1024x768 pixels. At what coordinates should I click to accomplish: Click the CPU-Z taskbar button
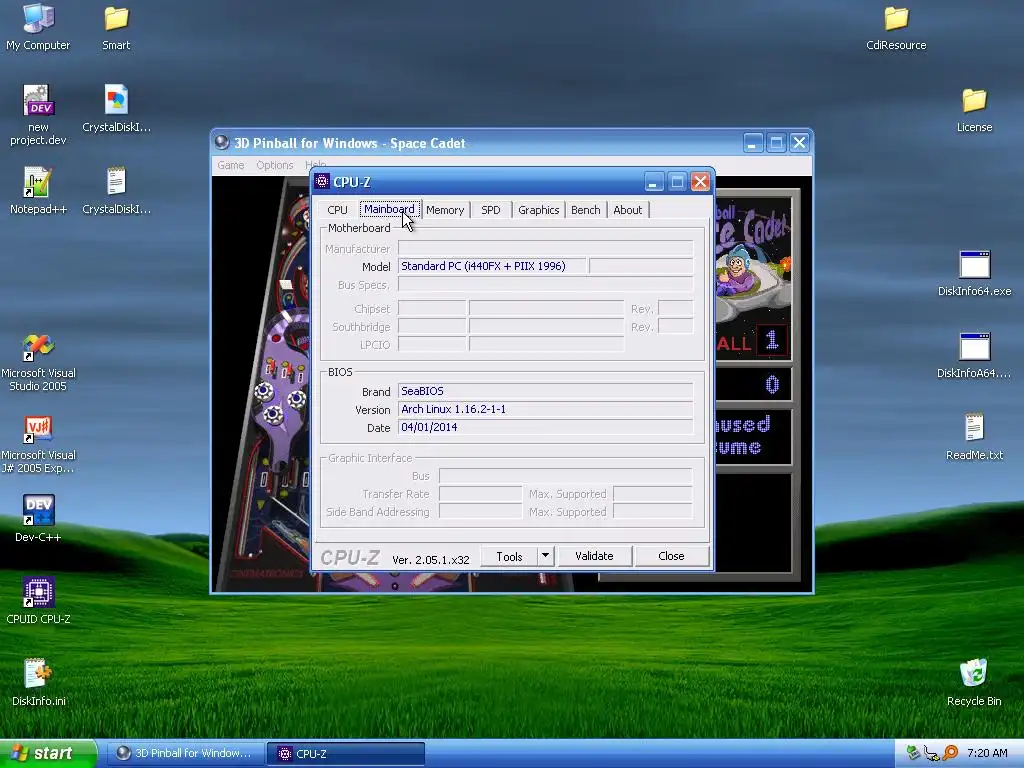click(x=345, y=754)
